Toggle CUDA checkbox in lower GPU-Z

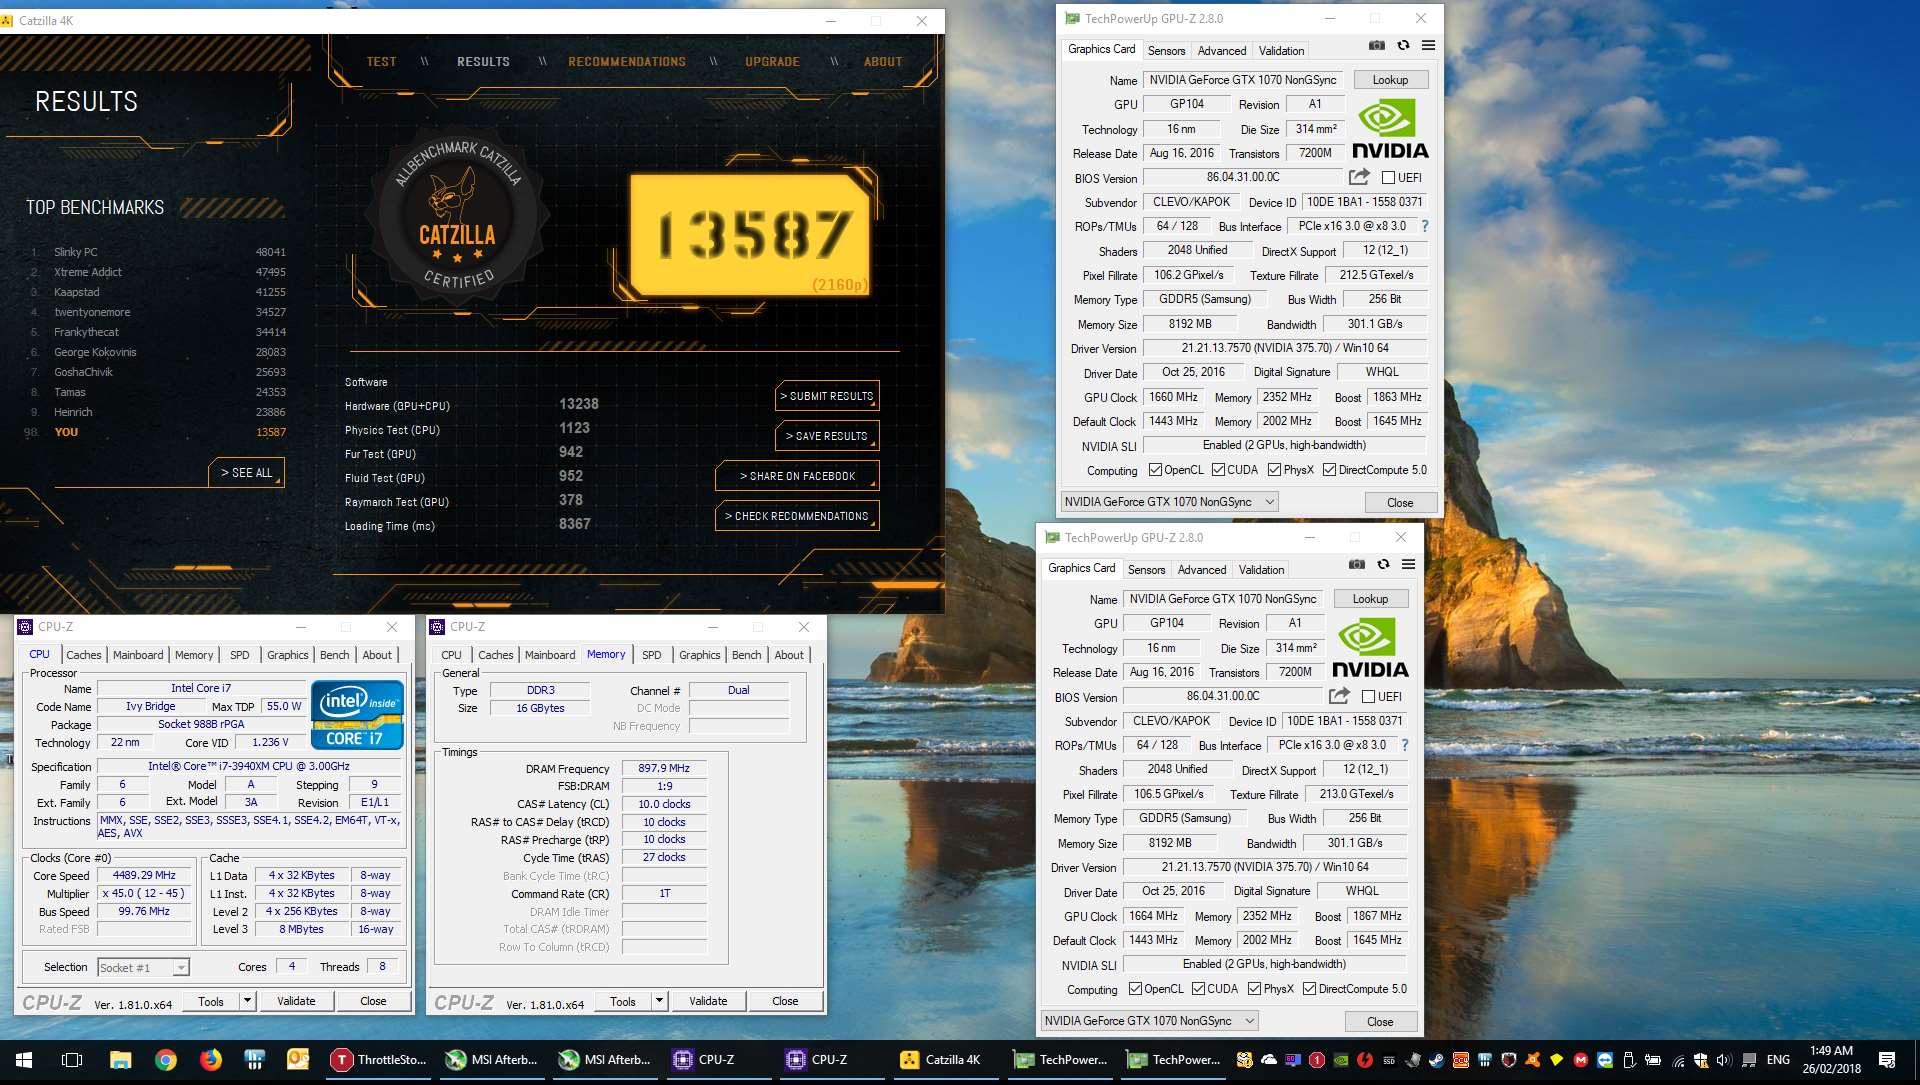tap(1198, 989)
